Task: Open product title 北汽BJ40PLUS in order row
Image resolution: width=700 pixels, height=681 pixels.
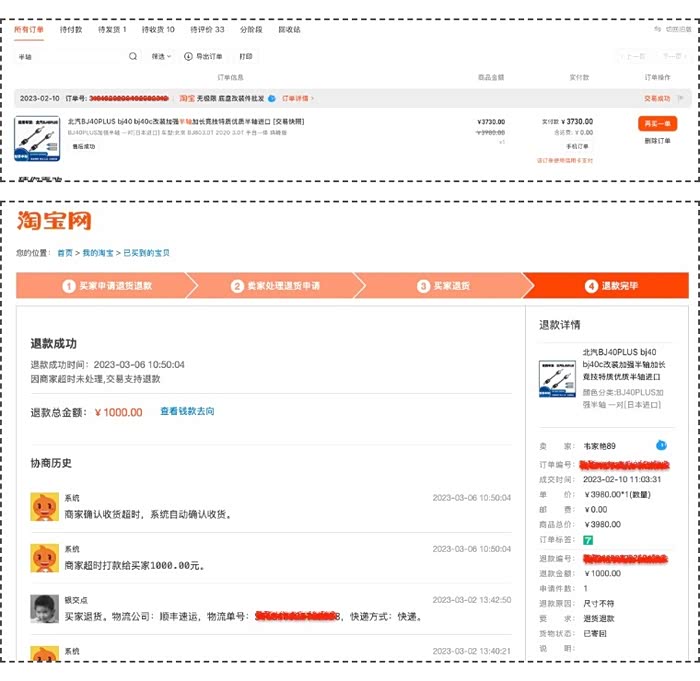Action: [186, 121]
